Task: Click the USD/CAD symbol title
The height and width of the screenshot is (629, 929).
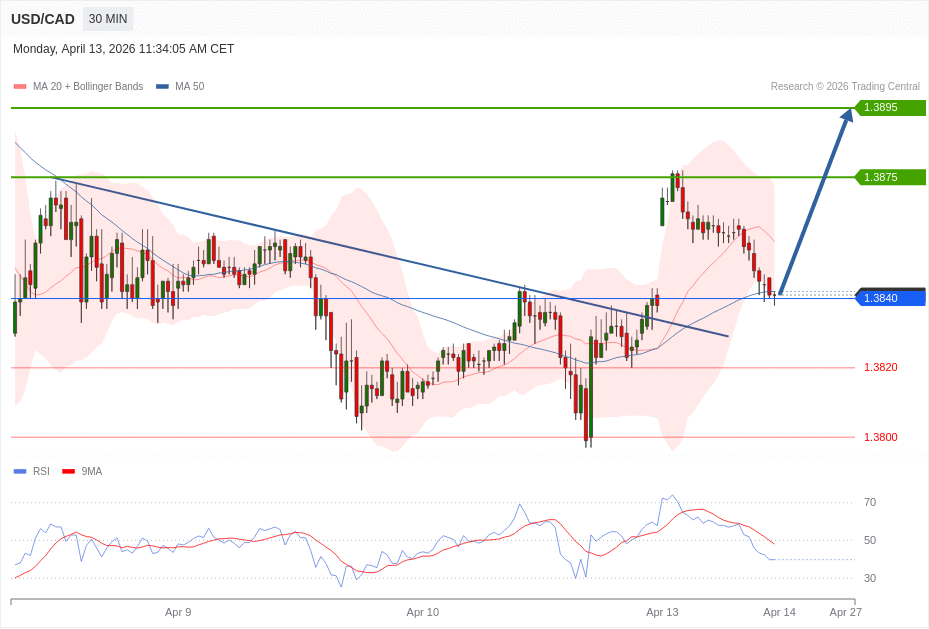Action: [43, 19]
